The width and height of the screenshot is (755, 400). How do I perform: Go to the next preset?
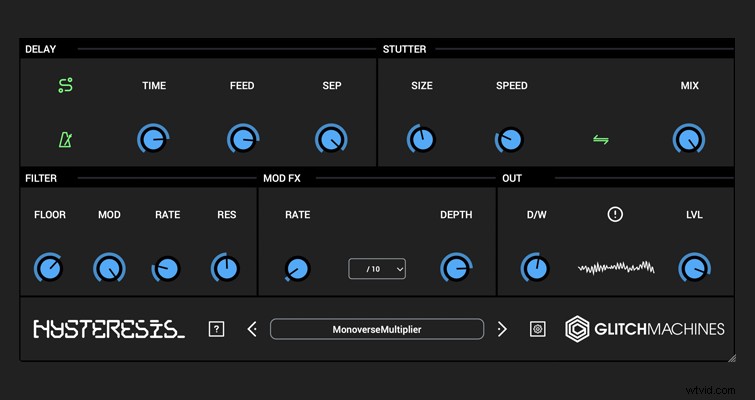coord(502,329)
